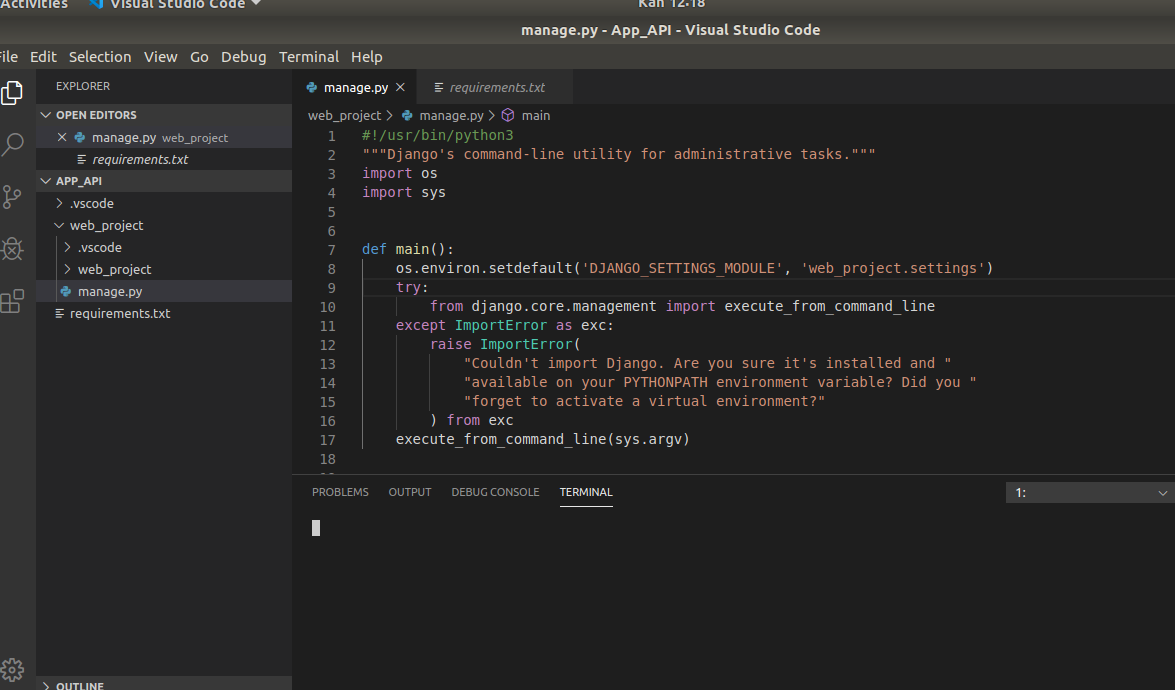Expand the top-level .vscode folder
The width and height of the screenshot is (1175, 690).
[59, 203]
